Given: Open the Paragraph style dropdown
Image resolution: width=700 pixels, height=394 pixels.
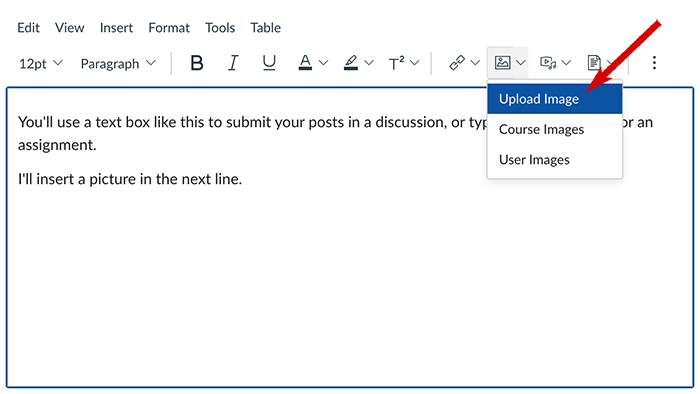Looking at the screenshot, I should click(x=118, y=63).
